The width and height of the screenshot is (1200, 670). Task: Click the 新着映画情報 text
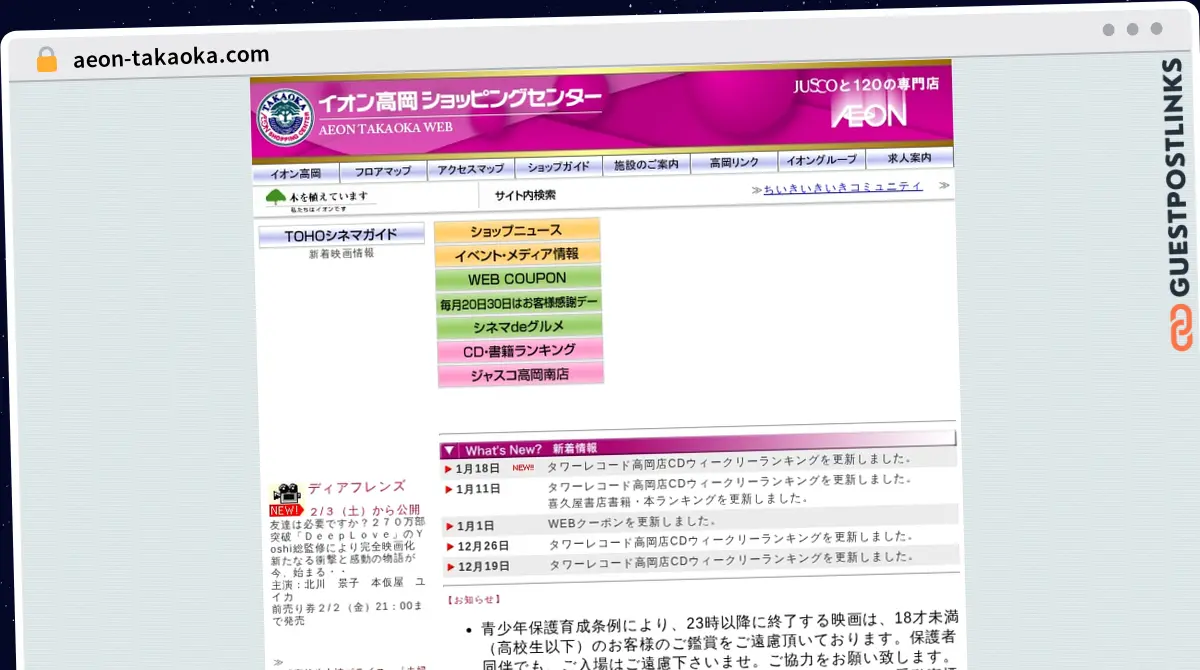[341, 254]
